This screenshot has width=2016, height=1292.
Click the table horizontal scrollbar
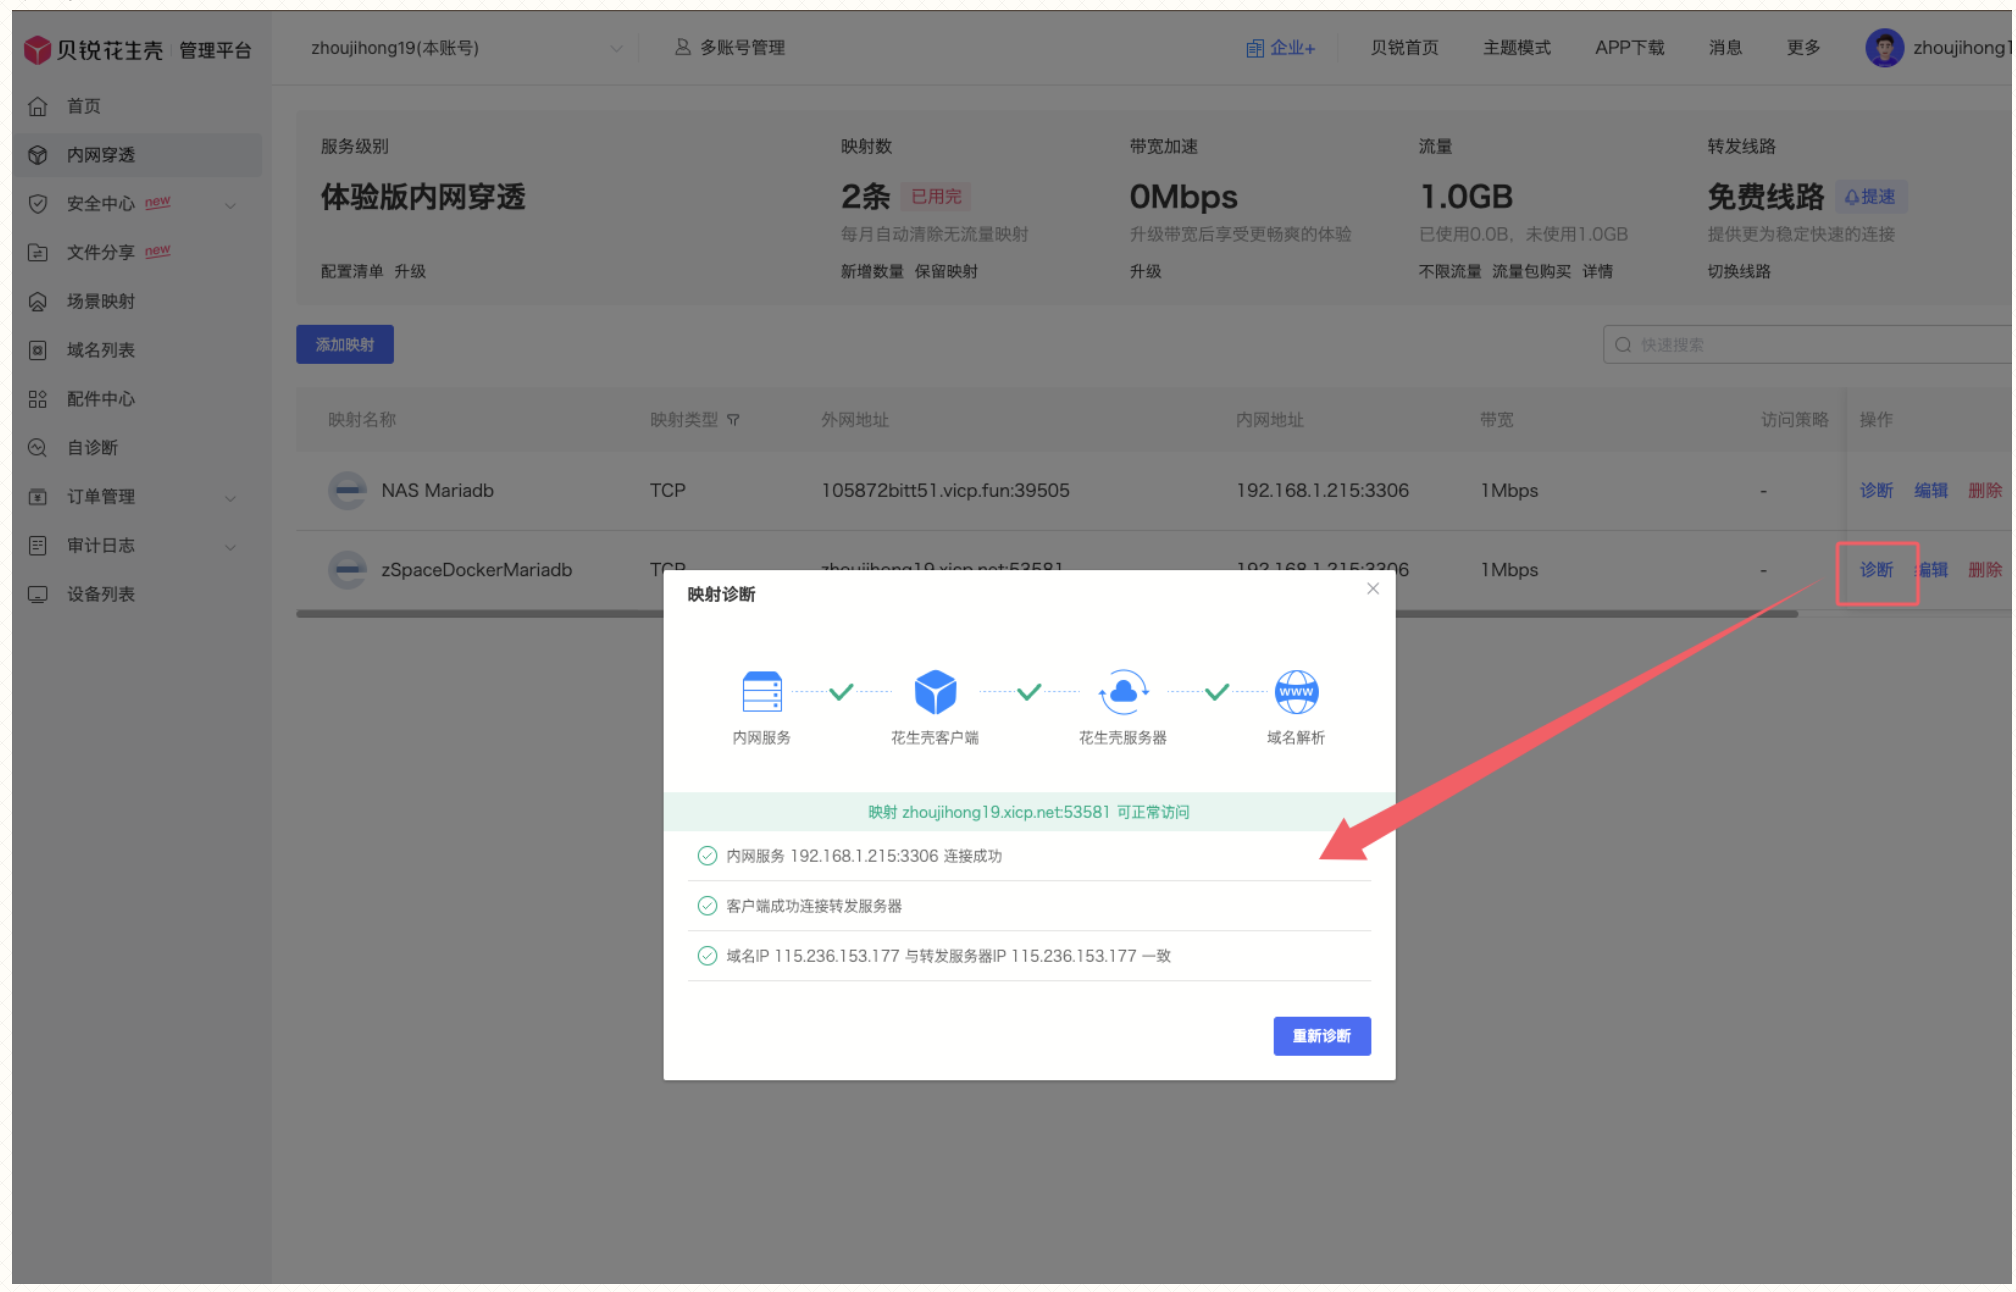pyautogui.click(x=1047, y=614)
